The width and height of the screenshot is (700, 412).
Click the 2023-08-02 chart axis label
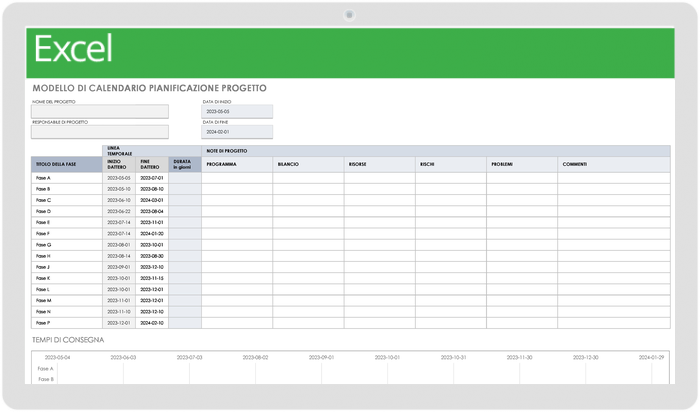pyautogui.click(x=255, y=358)
